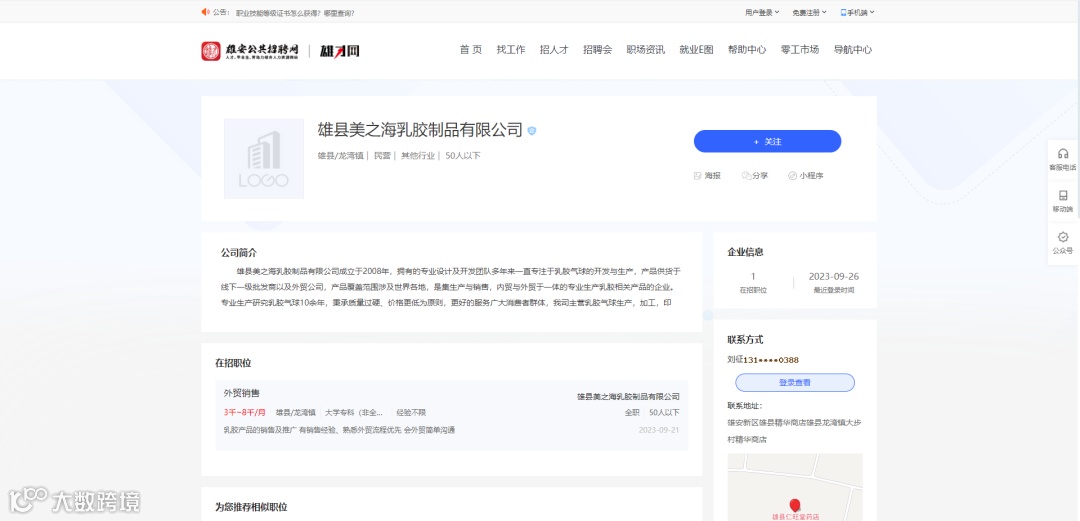Screen dimensions: 1080x521
Task: Open the 招人才 menu item
Action: (x=554, y=50)
